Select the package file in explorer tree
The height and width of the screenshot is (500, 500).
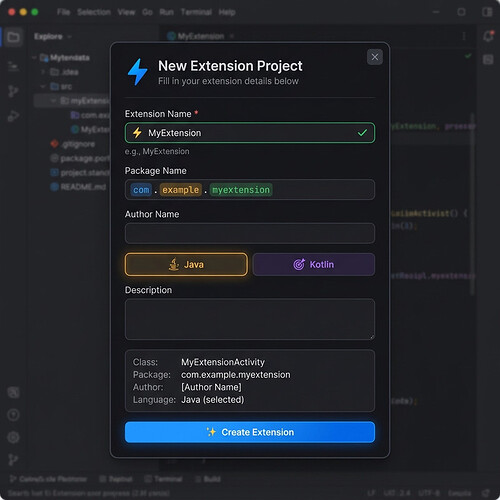click(80, 158)
